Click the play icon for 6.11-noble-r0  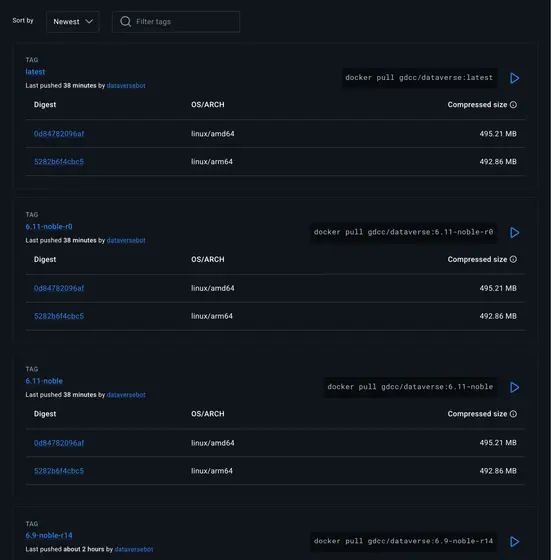pyautogui.click(x=514, y=233)
